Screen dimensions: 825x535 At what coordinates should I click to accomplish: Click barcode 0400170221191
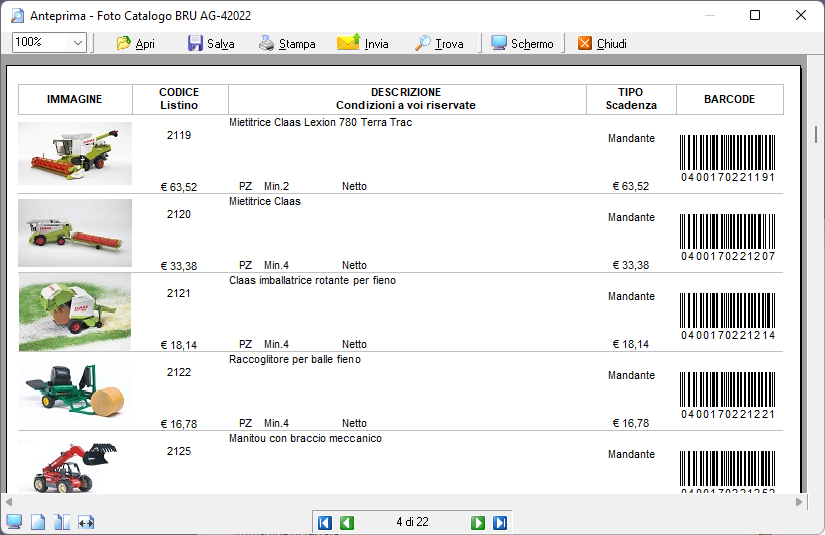pyautogui.click(x=728, y=158)
